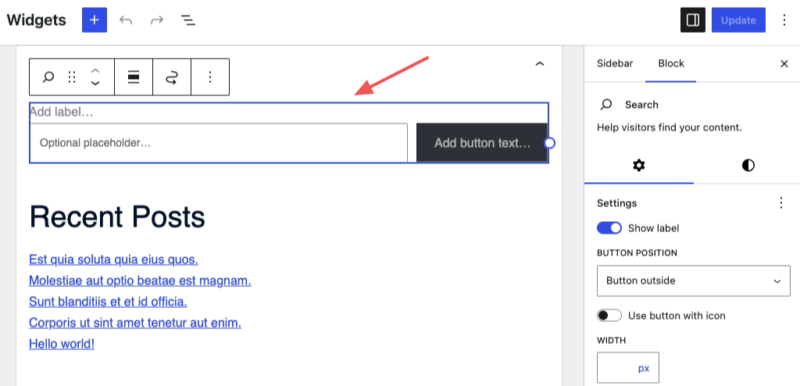
Task: Change the width px unit selector
Action: point(644,368)
